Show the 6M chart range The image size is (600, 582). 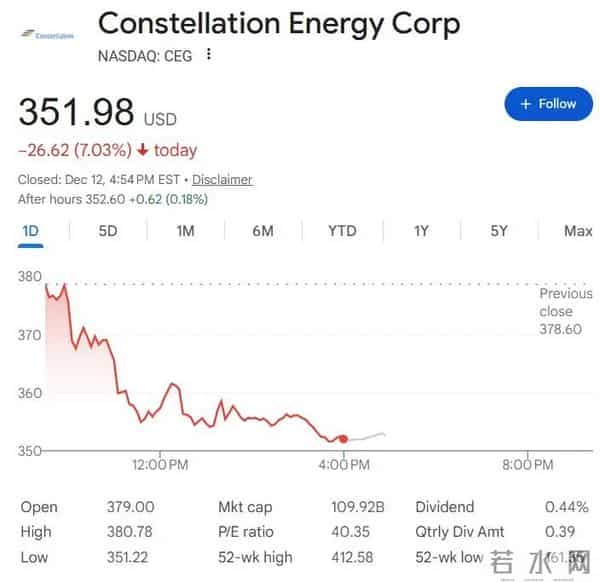pyautogui.click(x=263, y=231)
